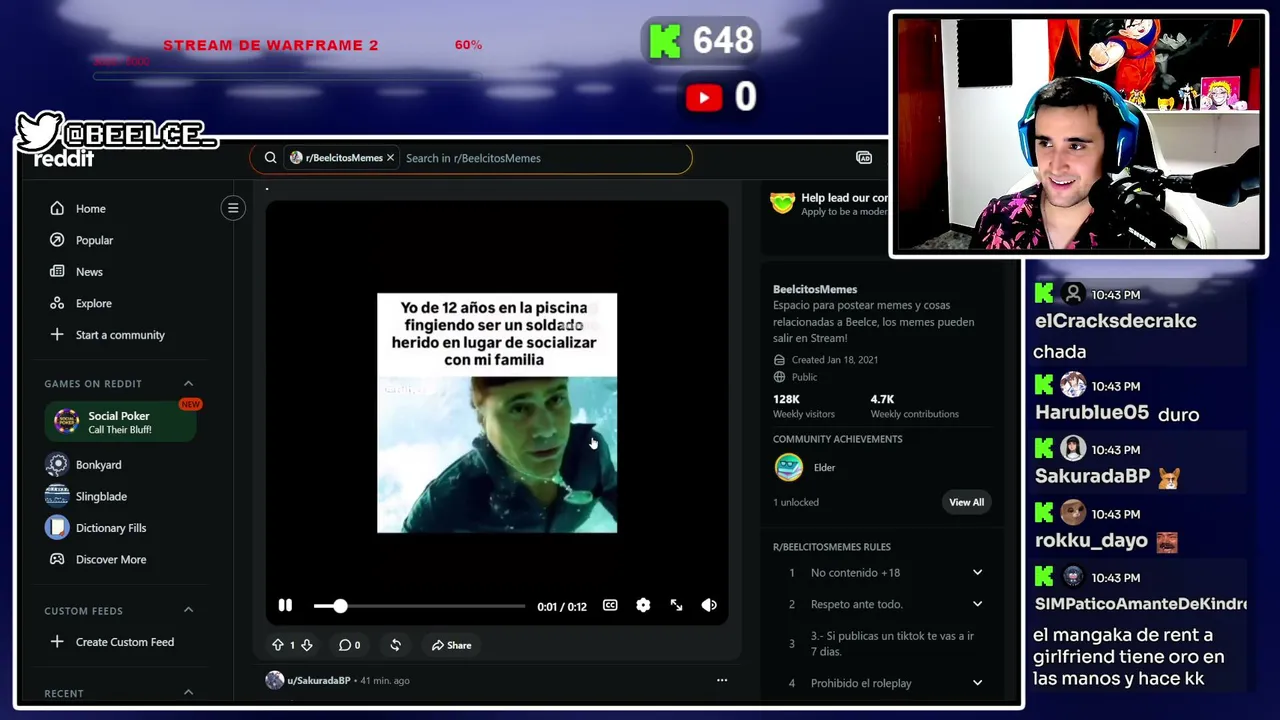Click the streamer webcam feed
1280x720 pixels.
1078,134
